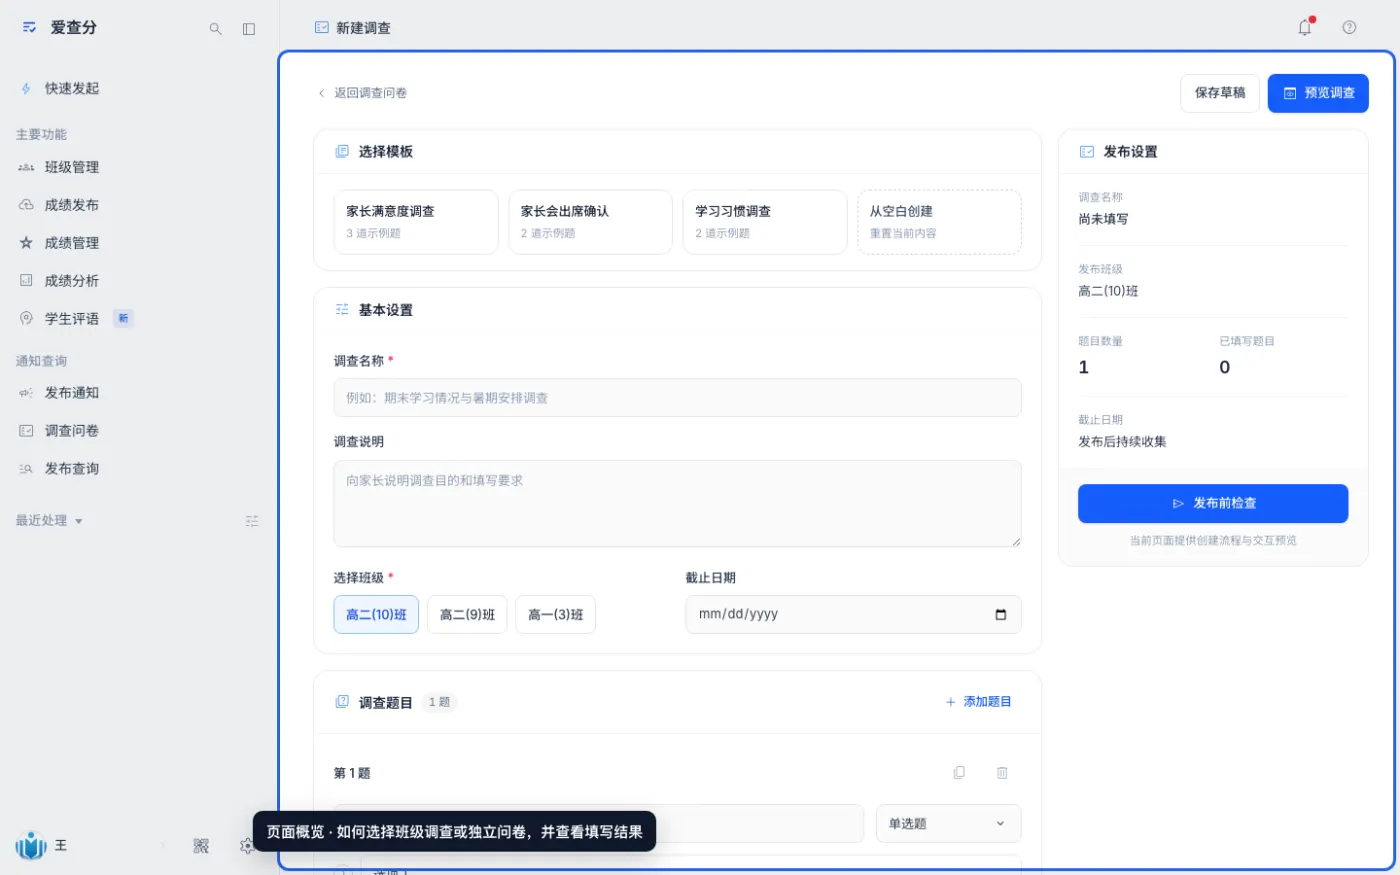1400x875 pixels.
Task: Open 发布查询 sidebar item
Action: tap(72, 469)
